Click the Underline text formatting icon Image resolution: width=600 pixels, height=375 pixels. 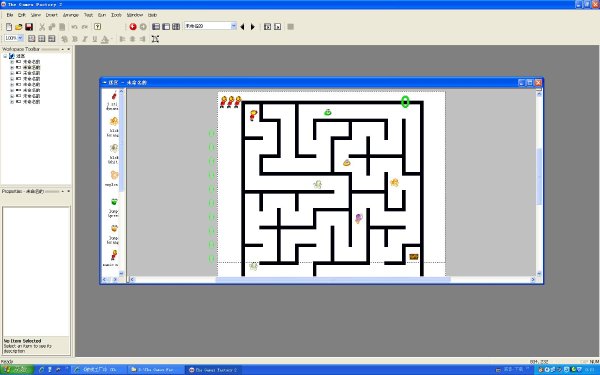[95, 39]
